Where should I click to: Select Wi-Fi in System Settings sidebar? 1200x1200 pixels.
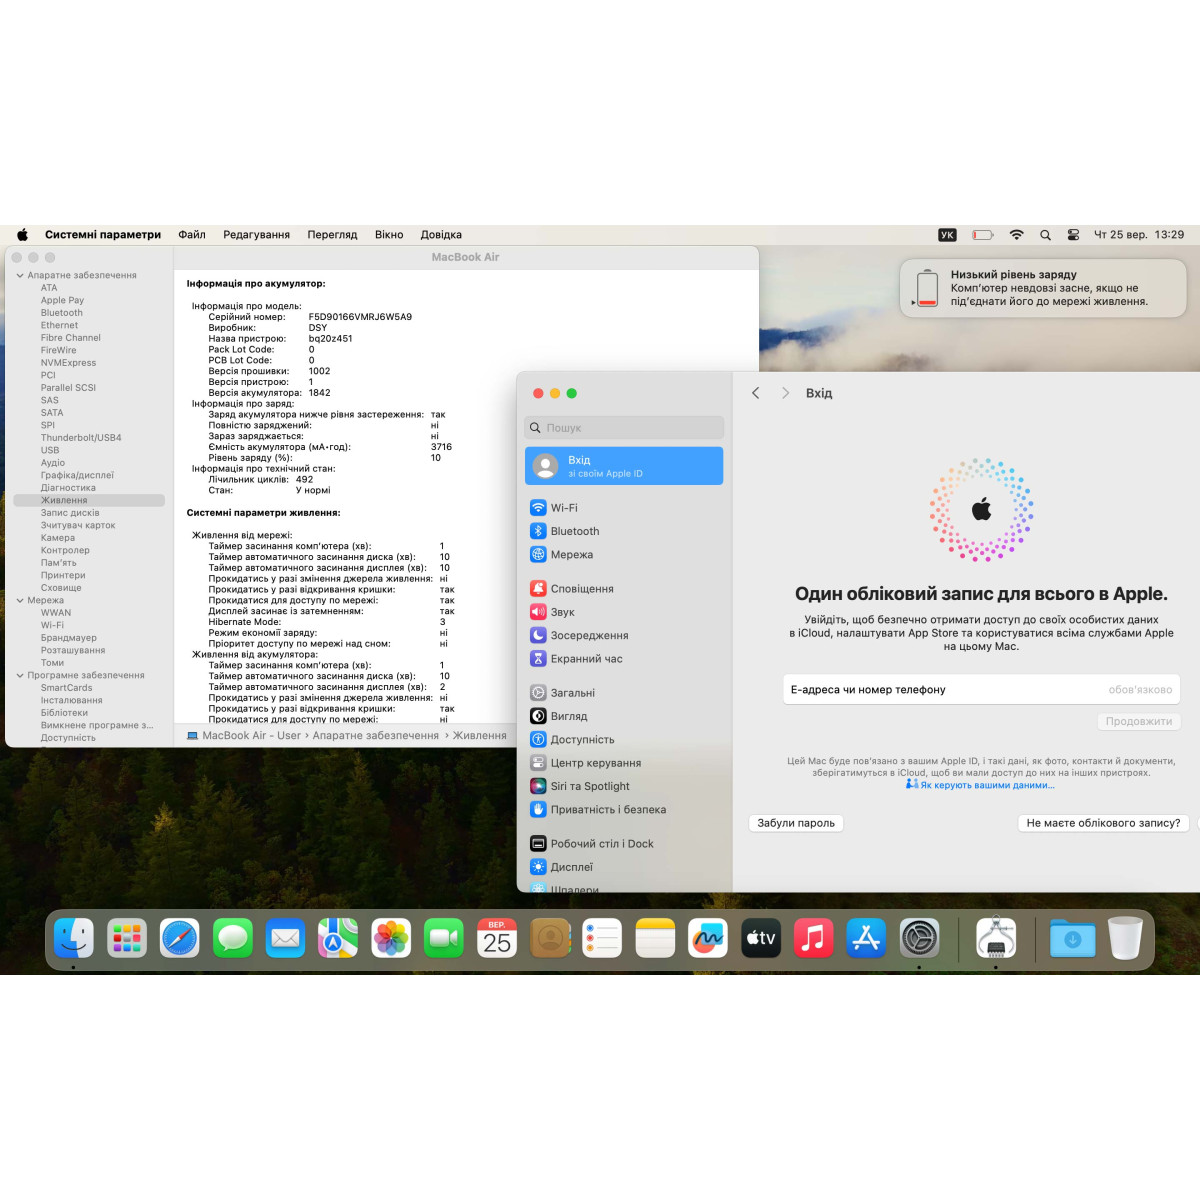click(624, 508)
